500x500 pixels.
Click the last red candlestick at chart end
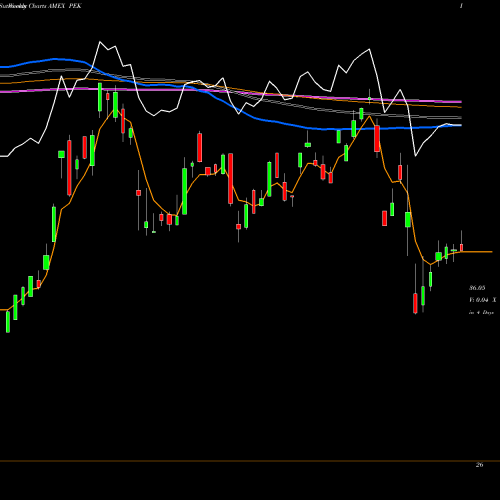pyautogui.click(x=462, y=248)
